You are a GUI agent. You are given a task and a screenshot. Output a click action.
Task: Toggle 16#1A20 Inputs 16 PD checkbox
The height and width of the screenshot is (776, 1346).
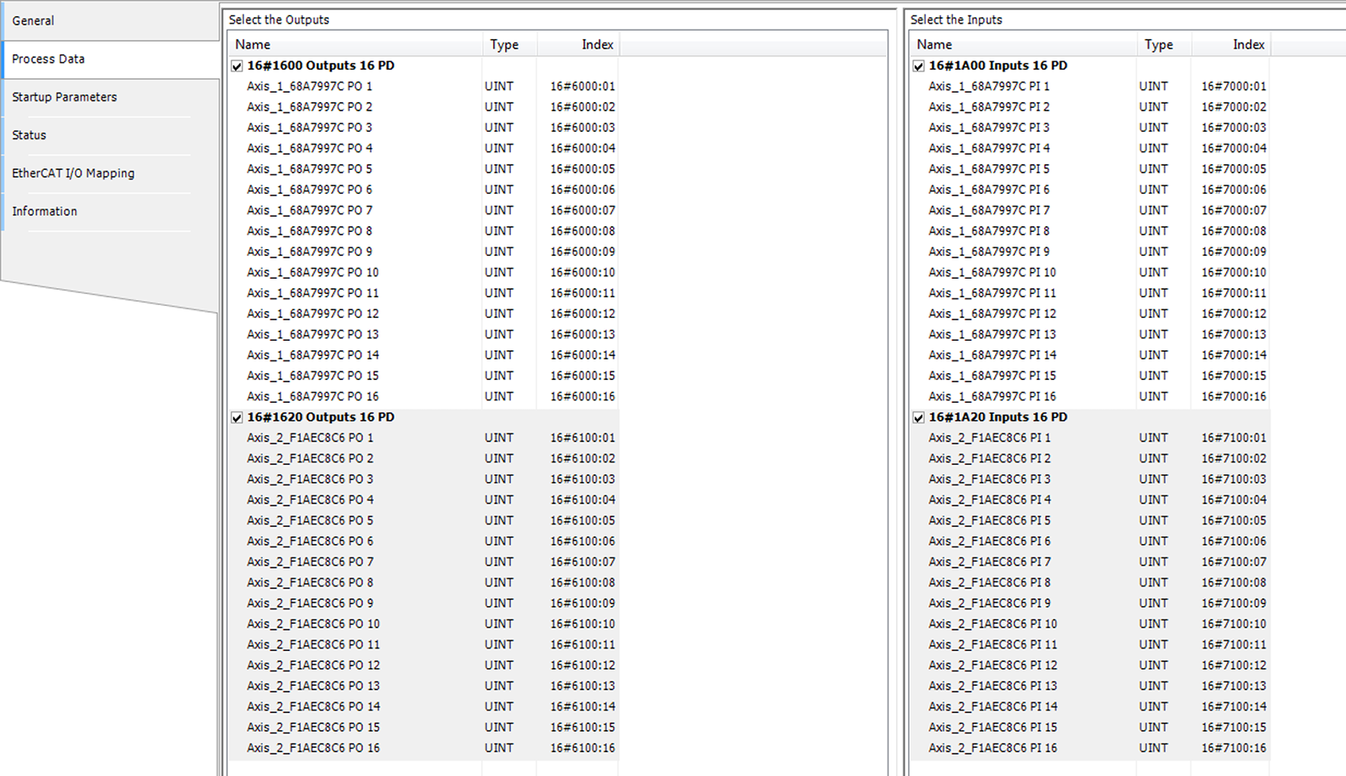click(919, 418)
